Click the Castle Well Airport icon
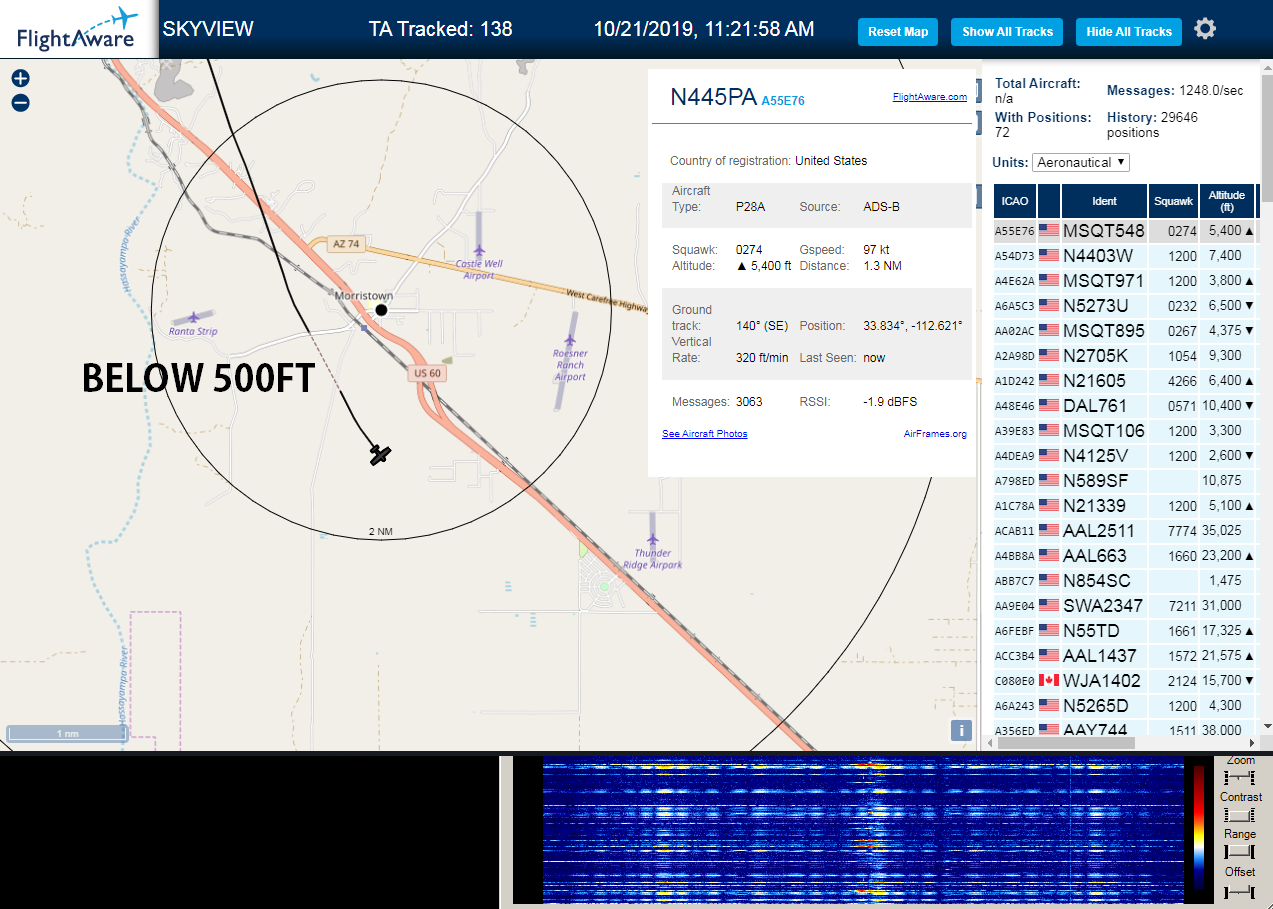 (479, 250)
